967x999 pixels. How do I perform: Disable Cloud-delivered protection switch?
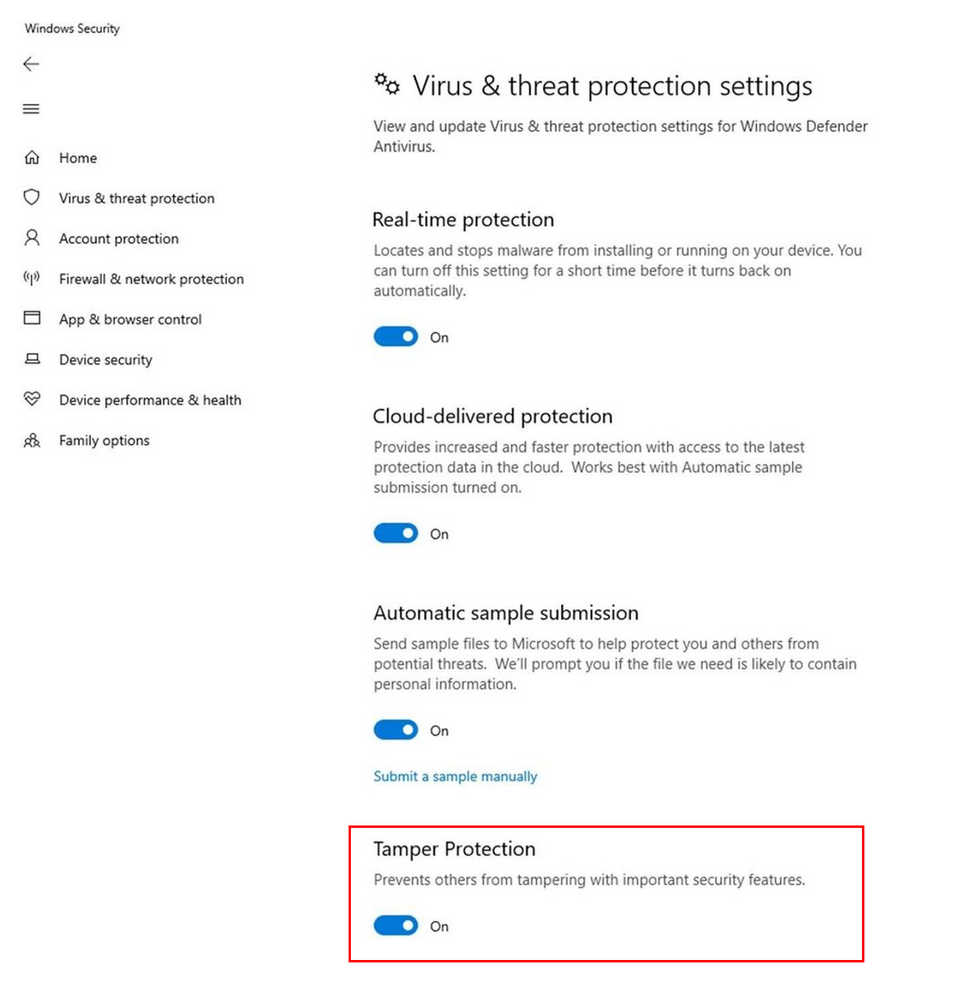point(396,534)
